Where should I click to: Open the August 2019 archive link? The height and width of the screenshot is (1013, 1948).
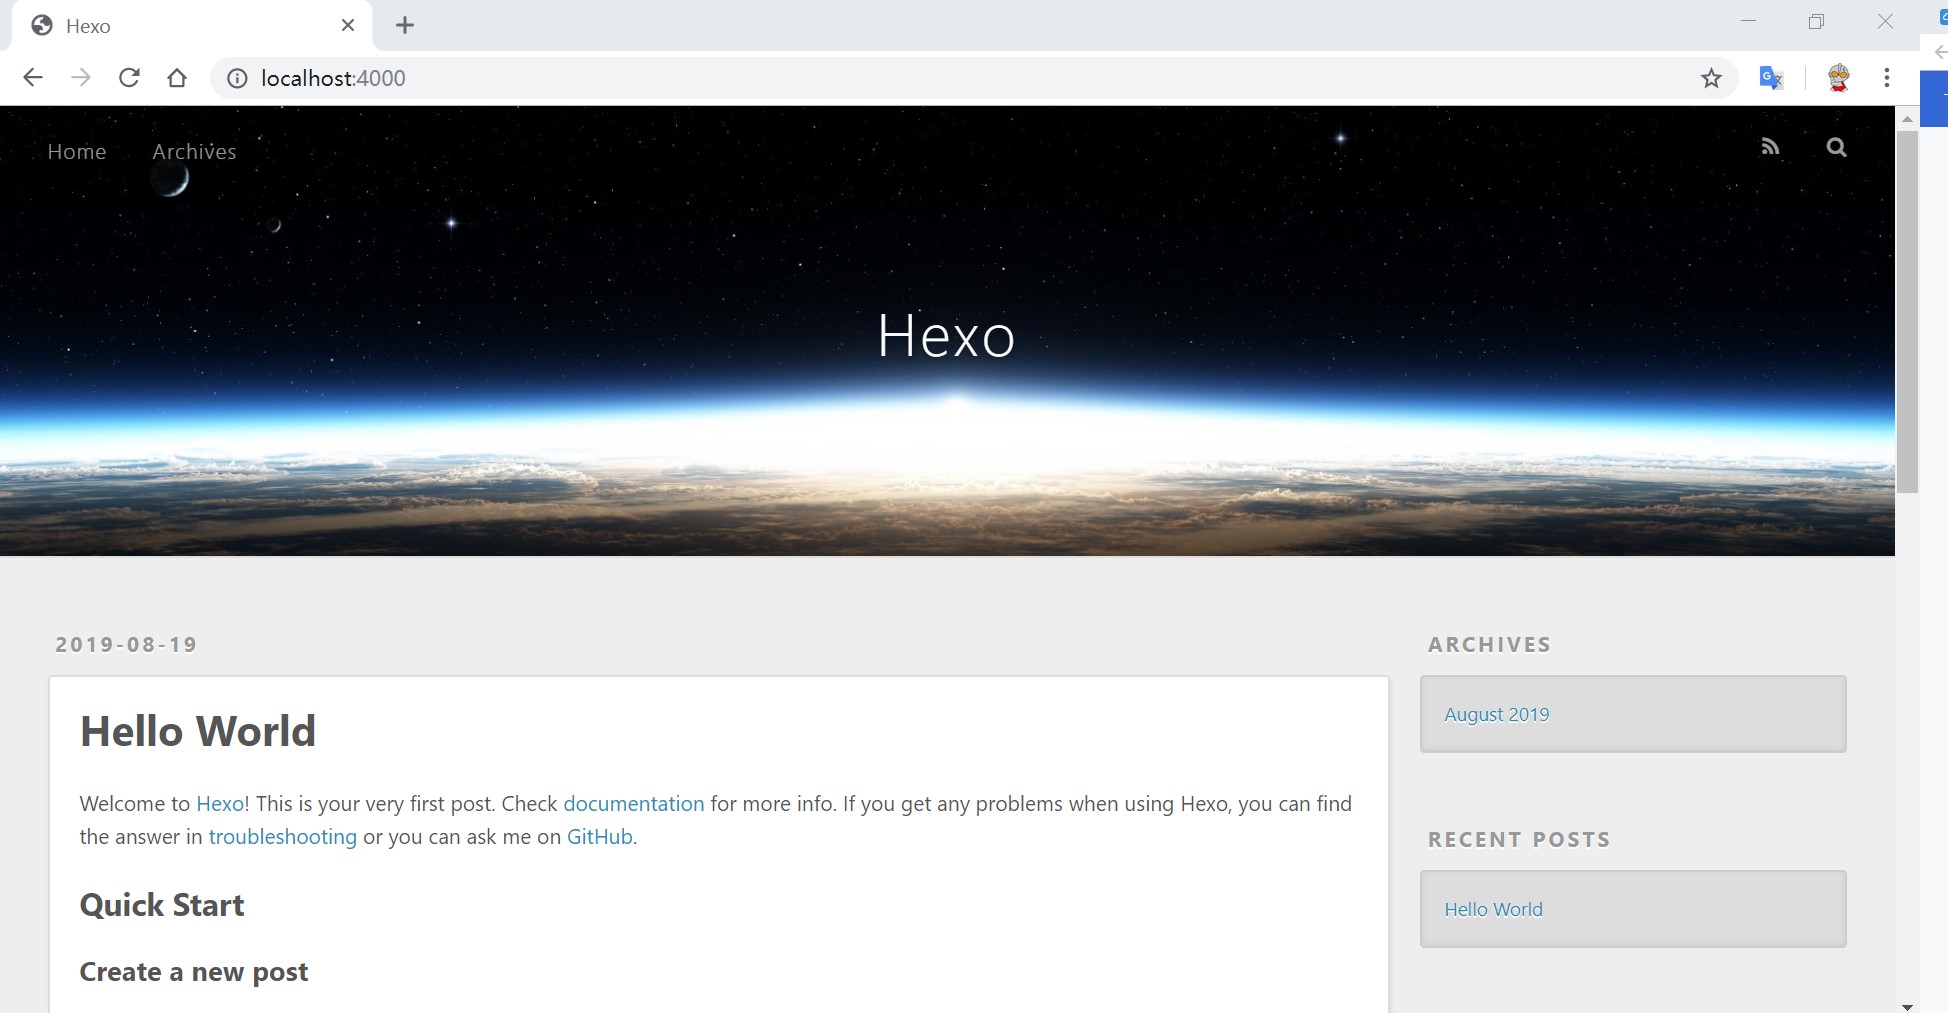pyautogui.click(x=1496, y=715)
